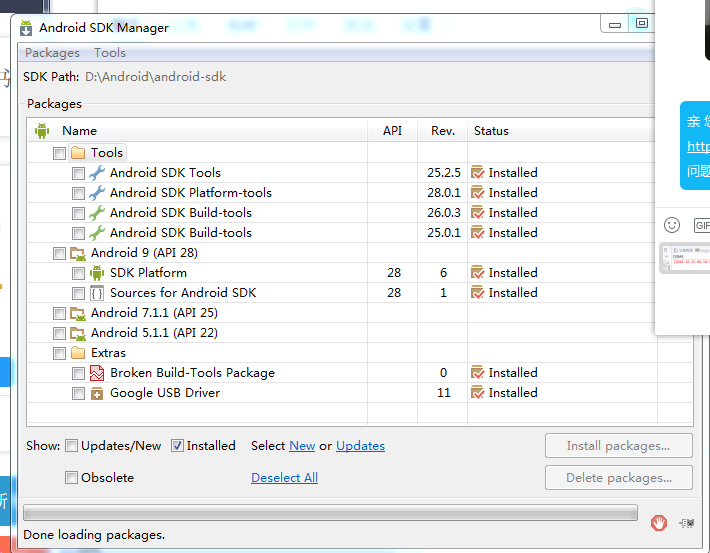Screen dimensions: 710x553
Task: Click the smiley emoji icon in chat window
Action: click(x=672, y=225)
